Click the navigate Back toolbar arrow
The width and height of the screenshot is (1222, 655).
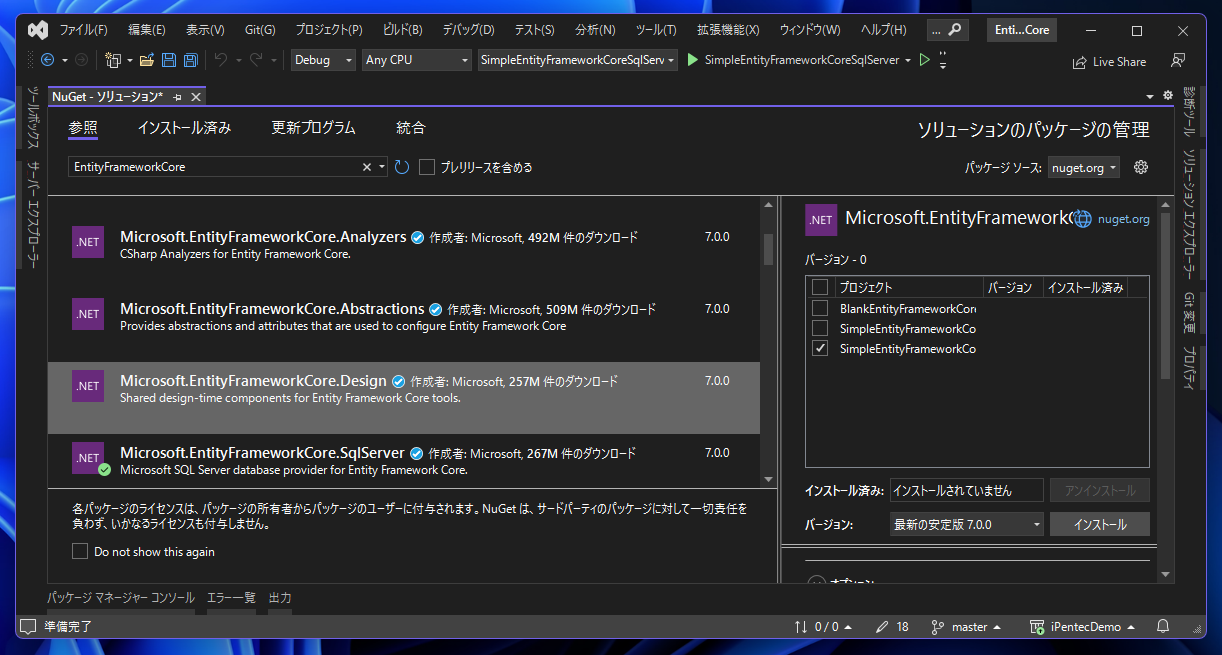pos(48,60)
